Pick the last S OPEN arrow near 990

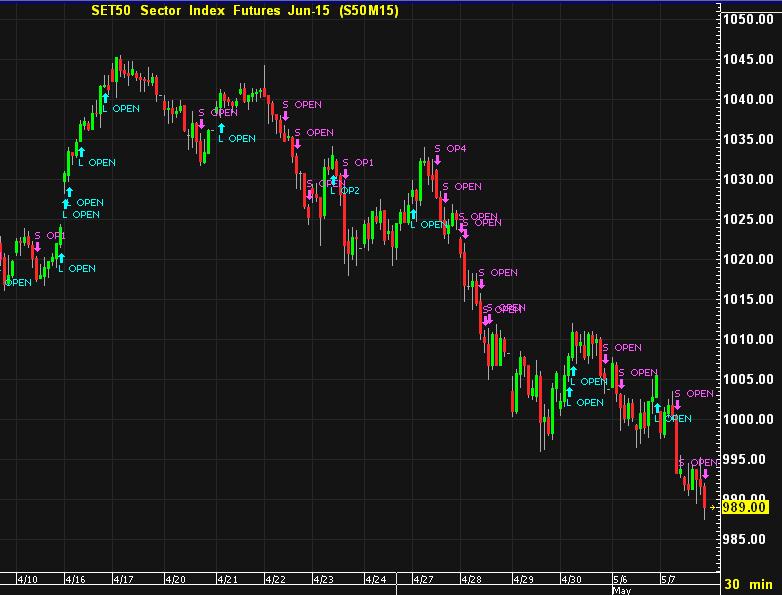704,473
